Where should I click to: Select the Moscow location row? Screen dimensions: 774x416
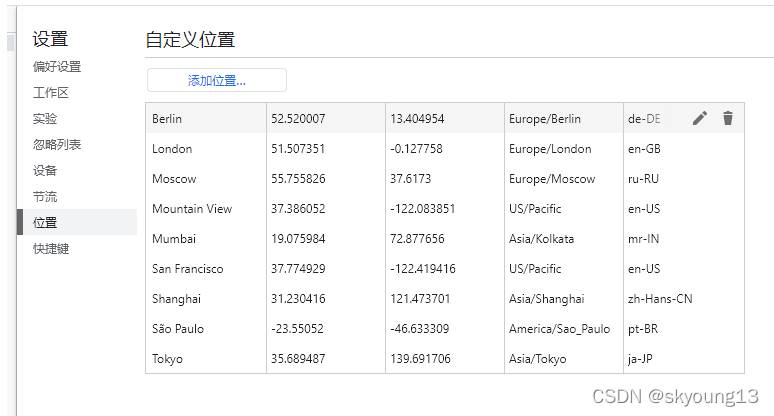click(x=445, y=179)
